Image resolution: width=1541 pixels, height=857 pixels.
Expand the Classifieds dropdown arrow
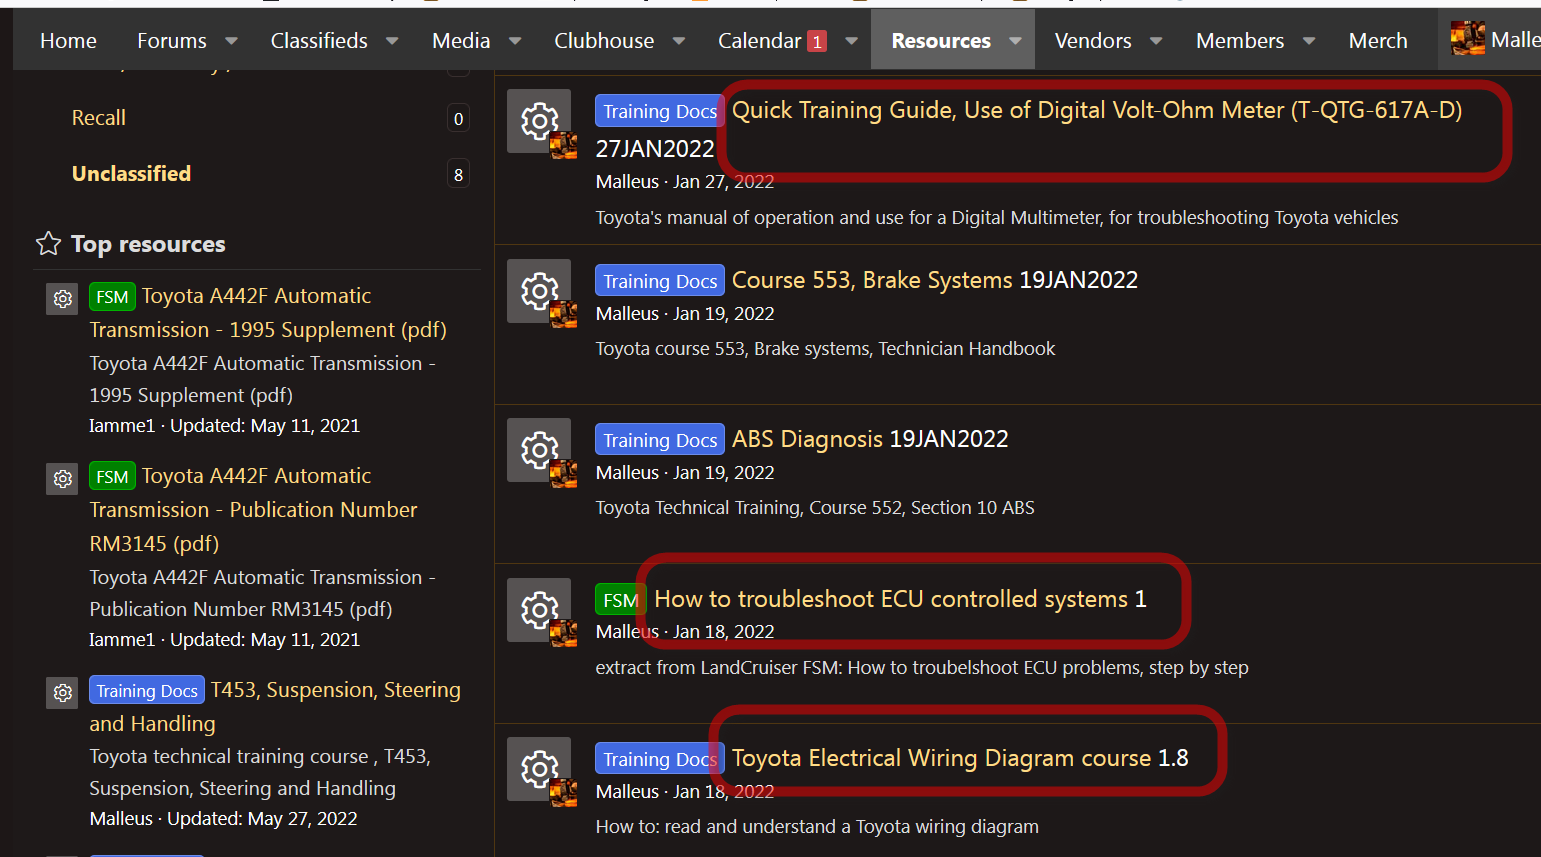click(392, 41)
